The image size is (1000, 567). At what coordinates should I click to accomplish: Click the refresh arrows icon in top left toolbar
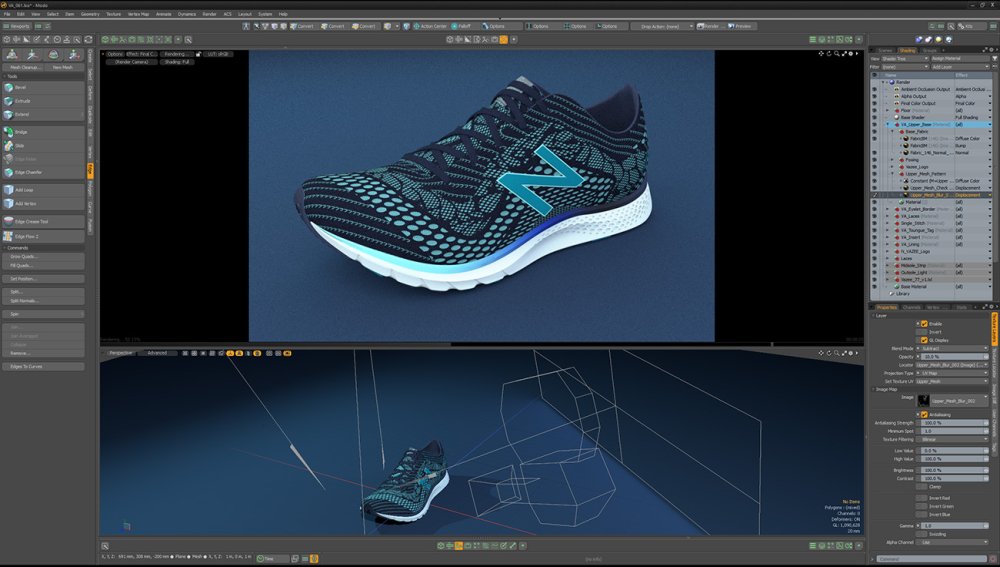pyautogui.click(x=88, y=40)
